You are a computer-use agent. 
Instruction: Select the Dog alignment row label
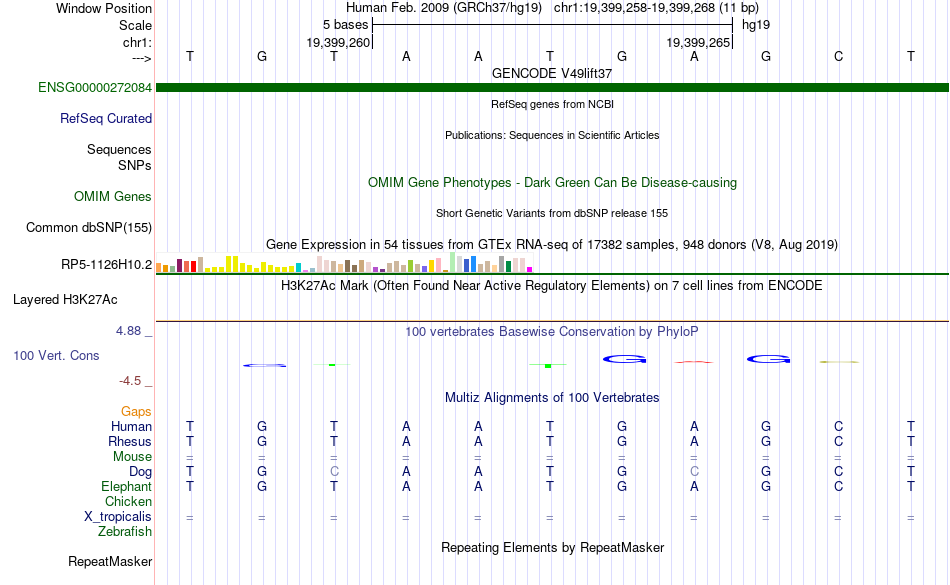(141, 471)
